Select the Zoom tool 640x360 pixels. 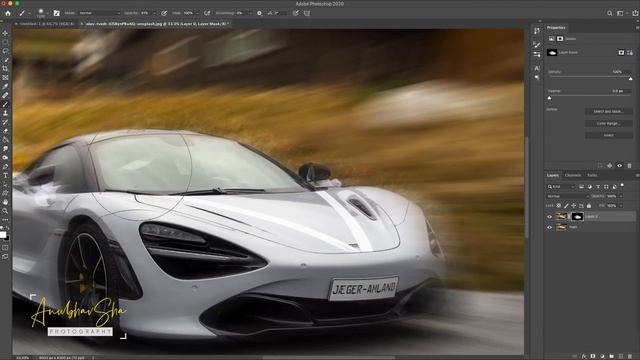pos(5,211)
